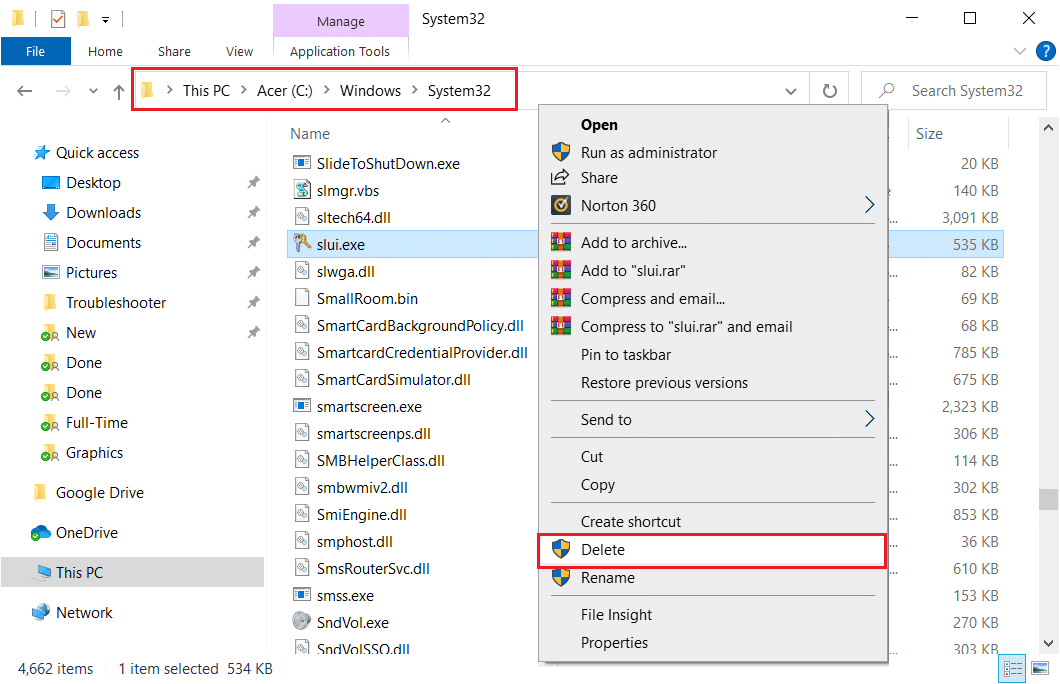Open the address bar history dropdown
This screenshot has height=684, width=1060.
coord(790,91)
